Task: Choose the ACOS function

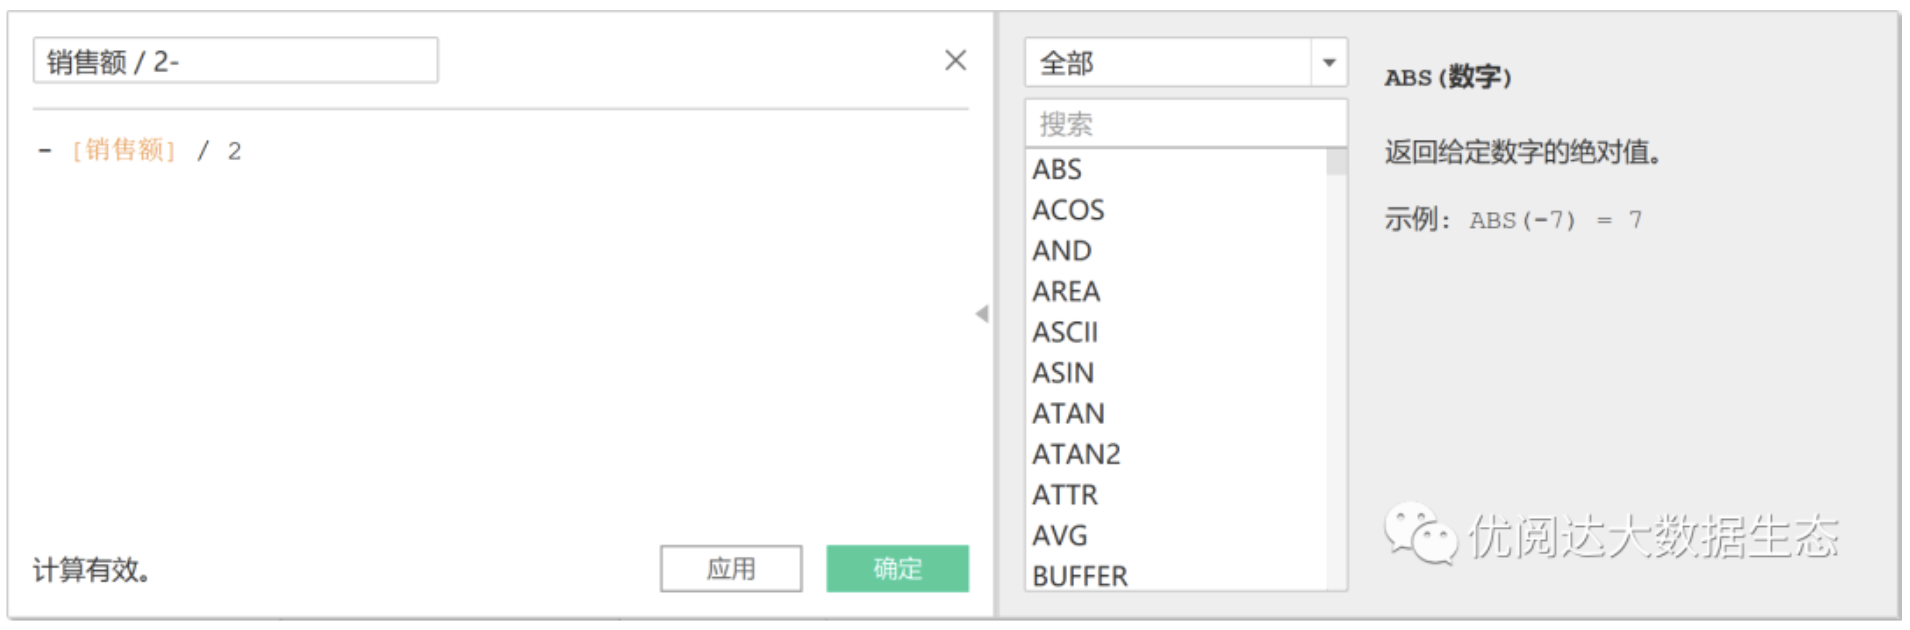Action: click(x=1068, y=210)
